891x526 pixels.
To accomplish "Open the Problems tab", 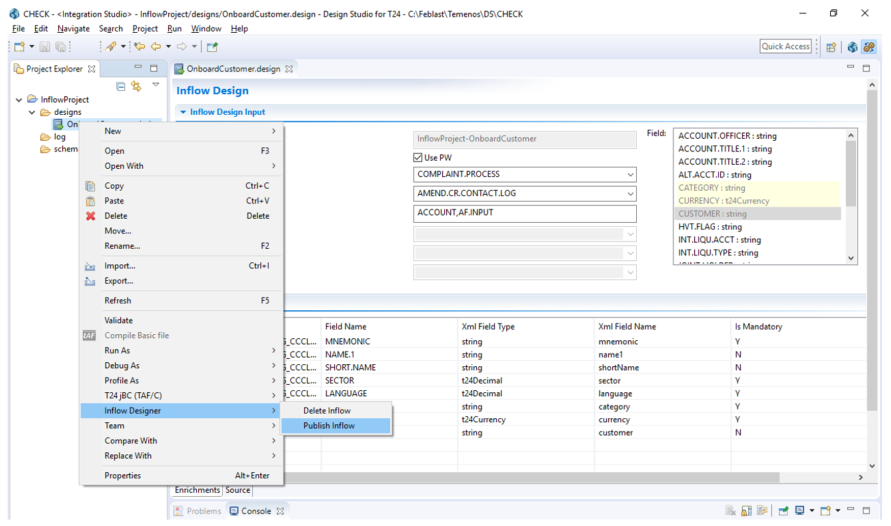I will point(198,511).
